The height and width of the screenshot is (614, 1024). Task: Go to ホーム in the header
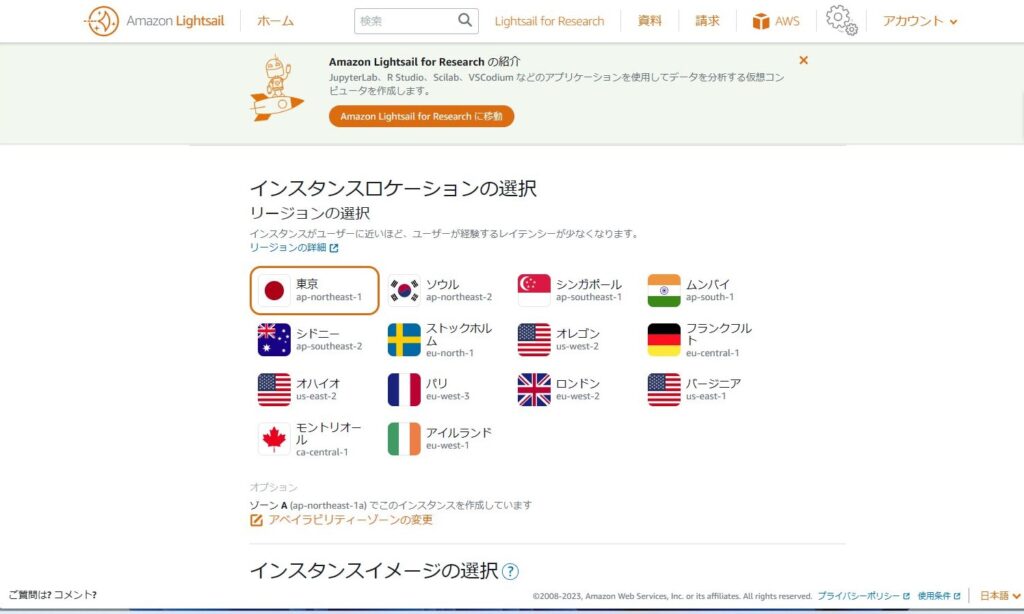point(276,21)
